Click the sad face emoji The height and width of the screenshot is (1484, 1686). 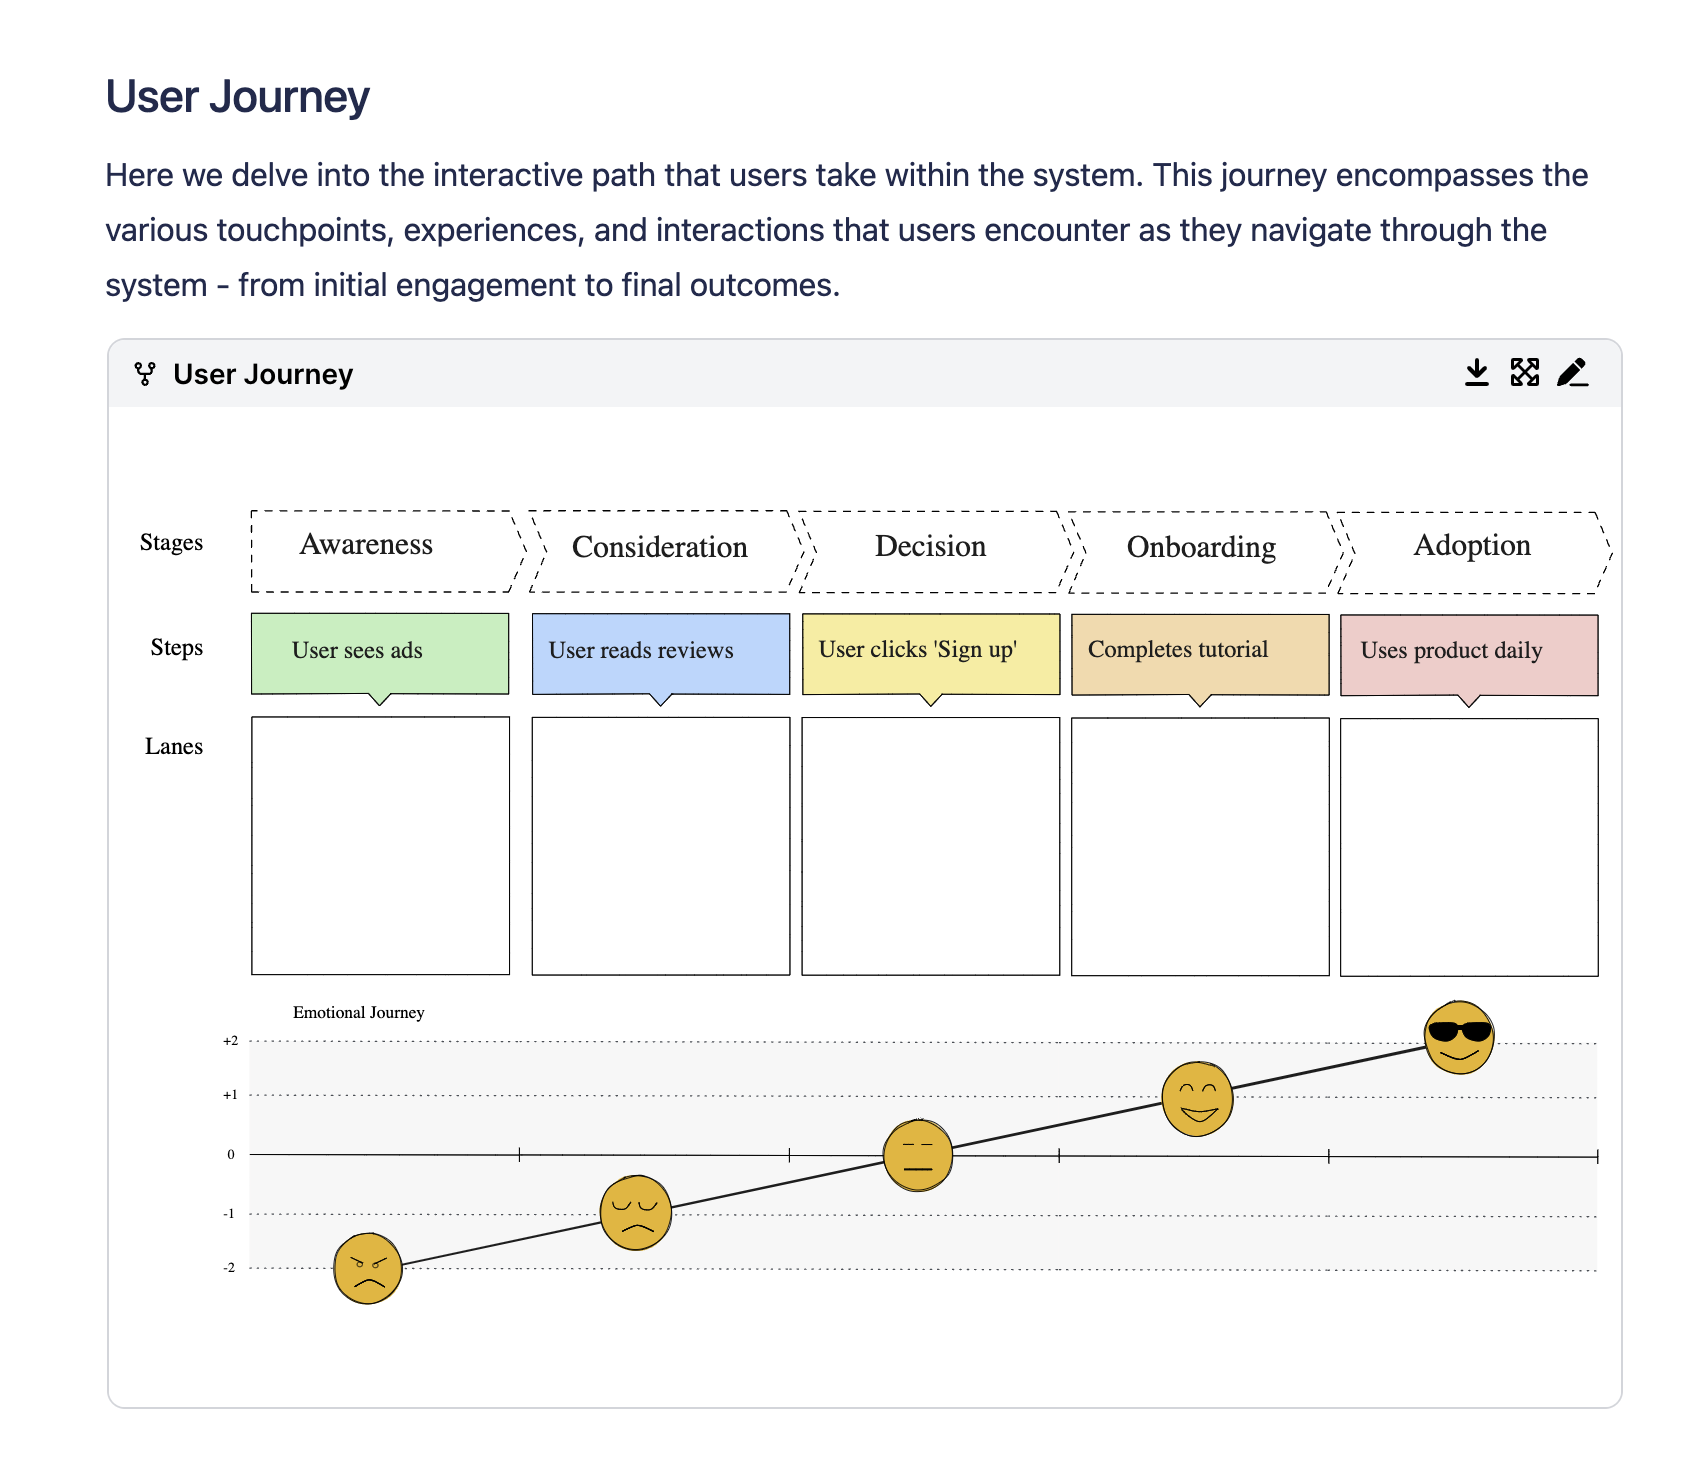636,1213
